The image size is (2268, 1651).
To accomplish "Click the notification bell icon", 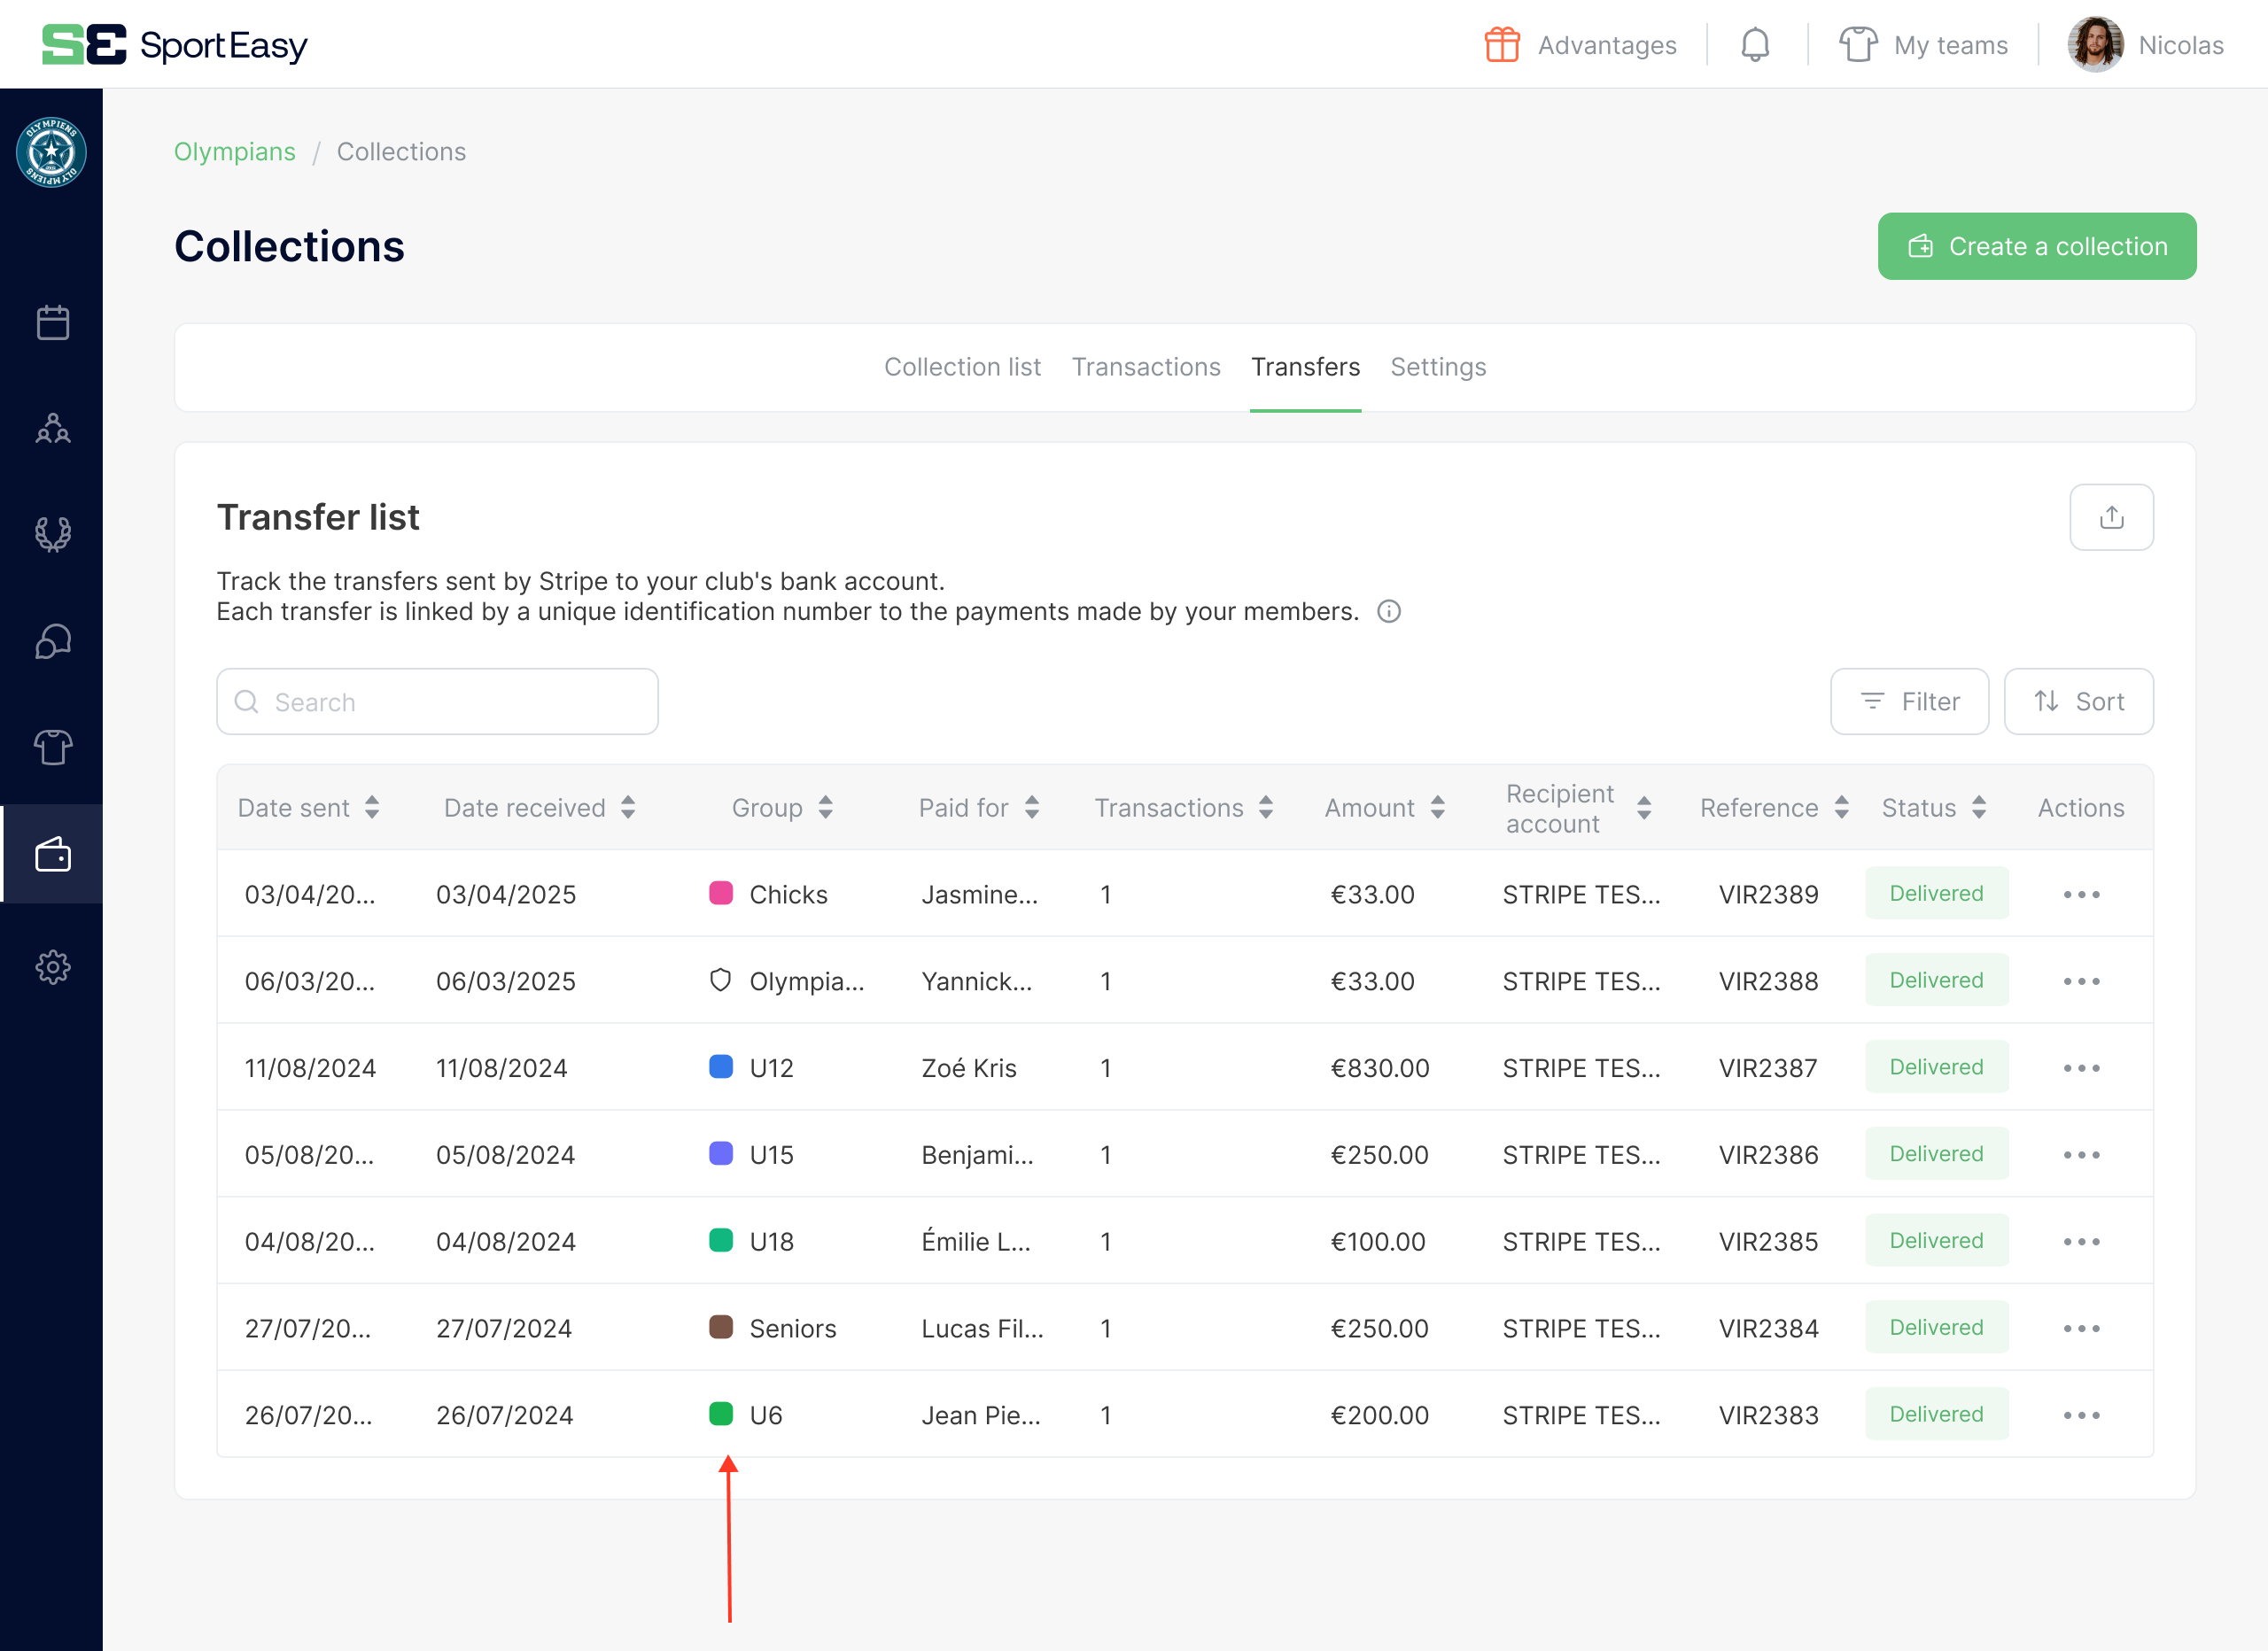I will 1754,45.
